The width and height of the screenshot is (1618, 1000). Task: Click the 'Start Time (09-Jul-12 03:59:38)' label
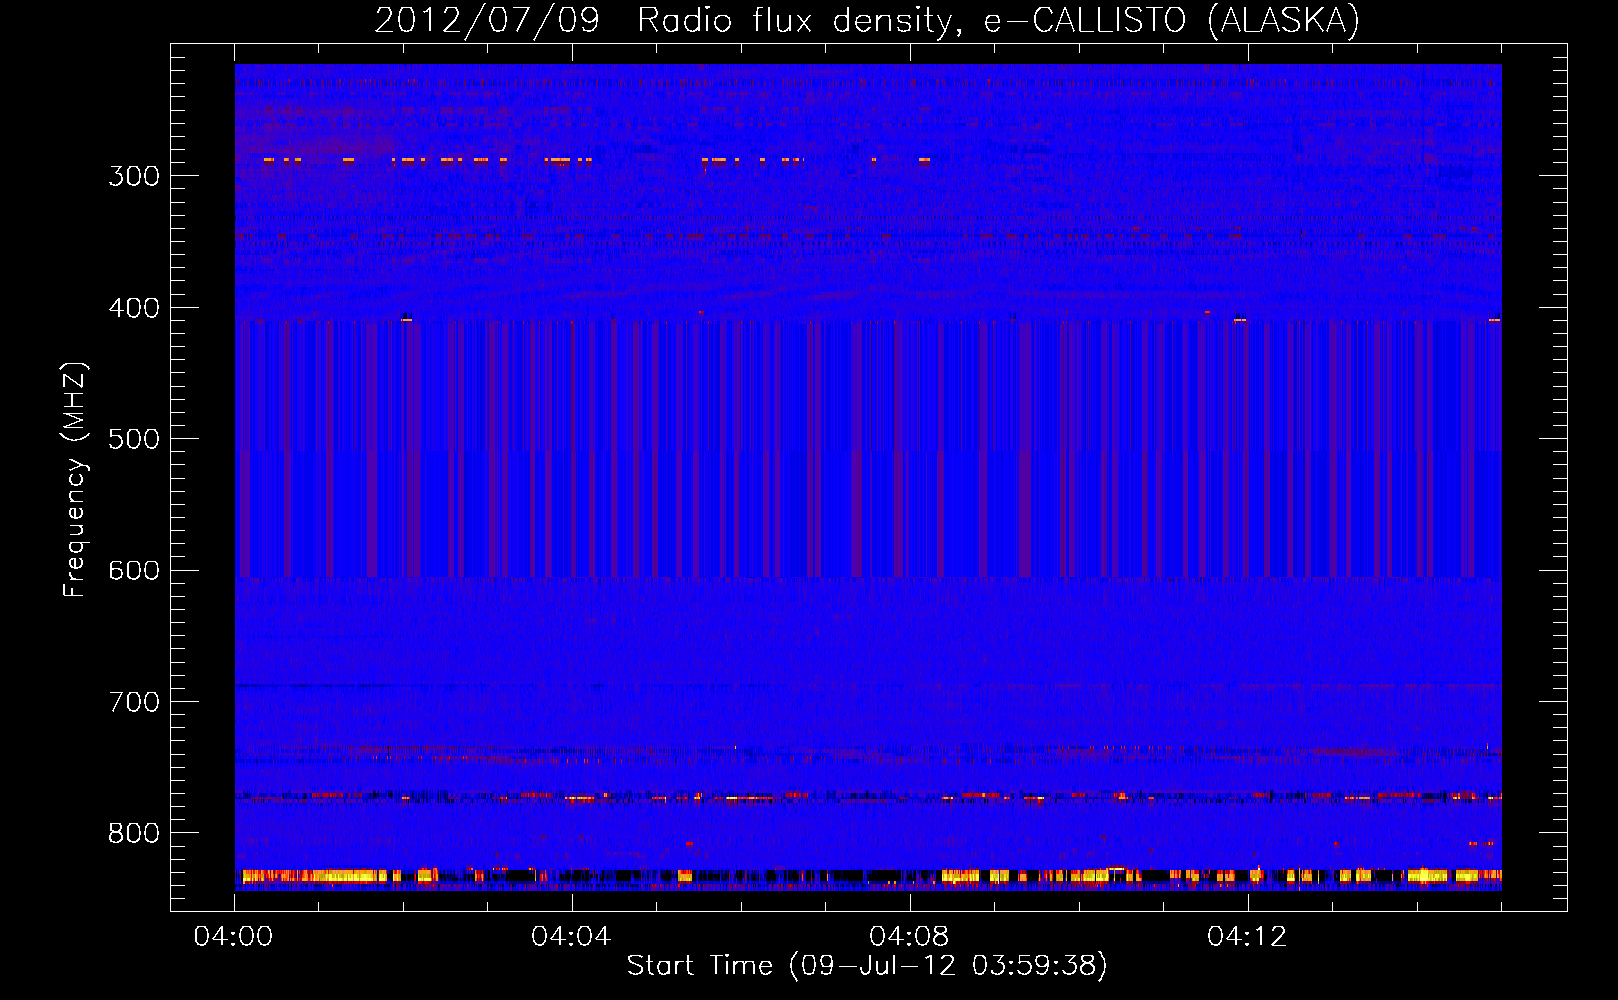867,966
